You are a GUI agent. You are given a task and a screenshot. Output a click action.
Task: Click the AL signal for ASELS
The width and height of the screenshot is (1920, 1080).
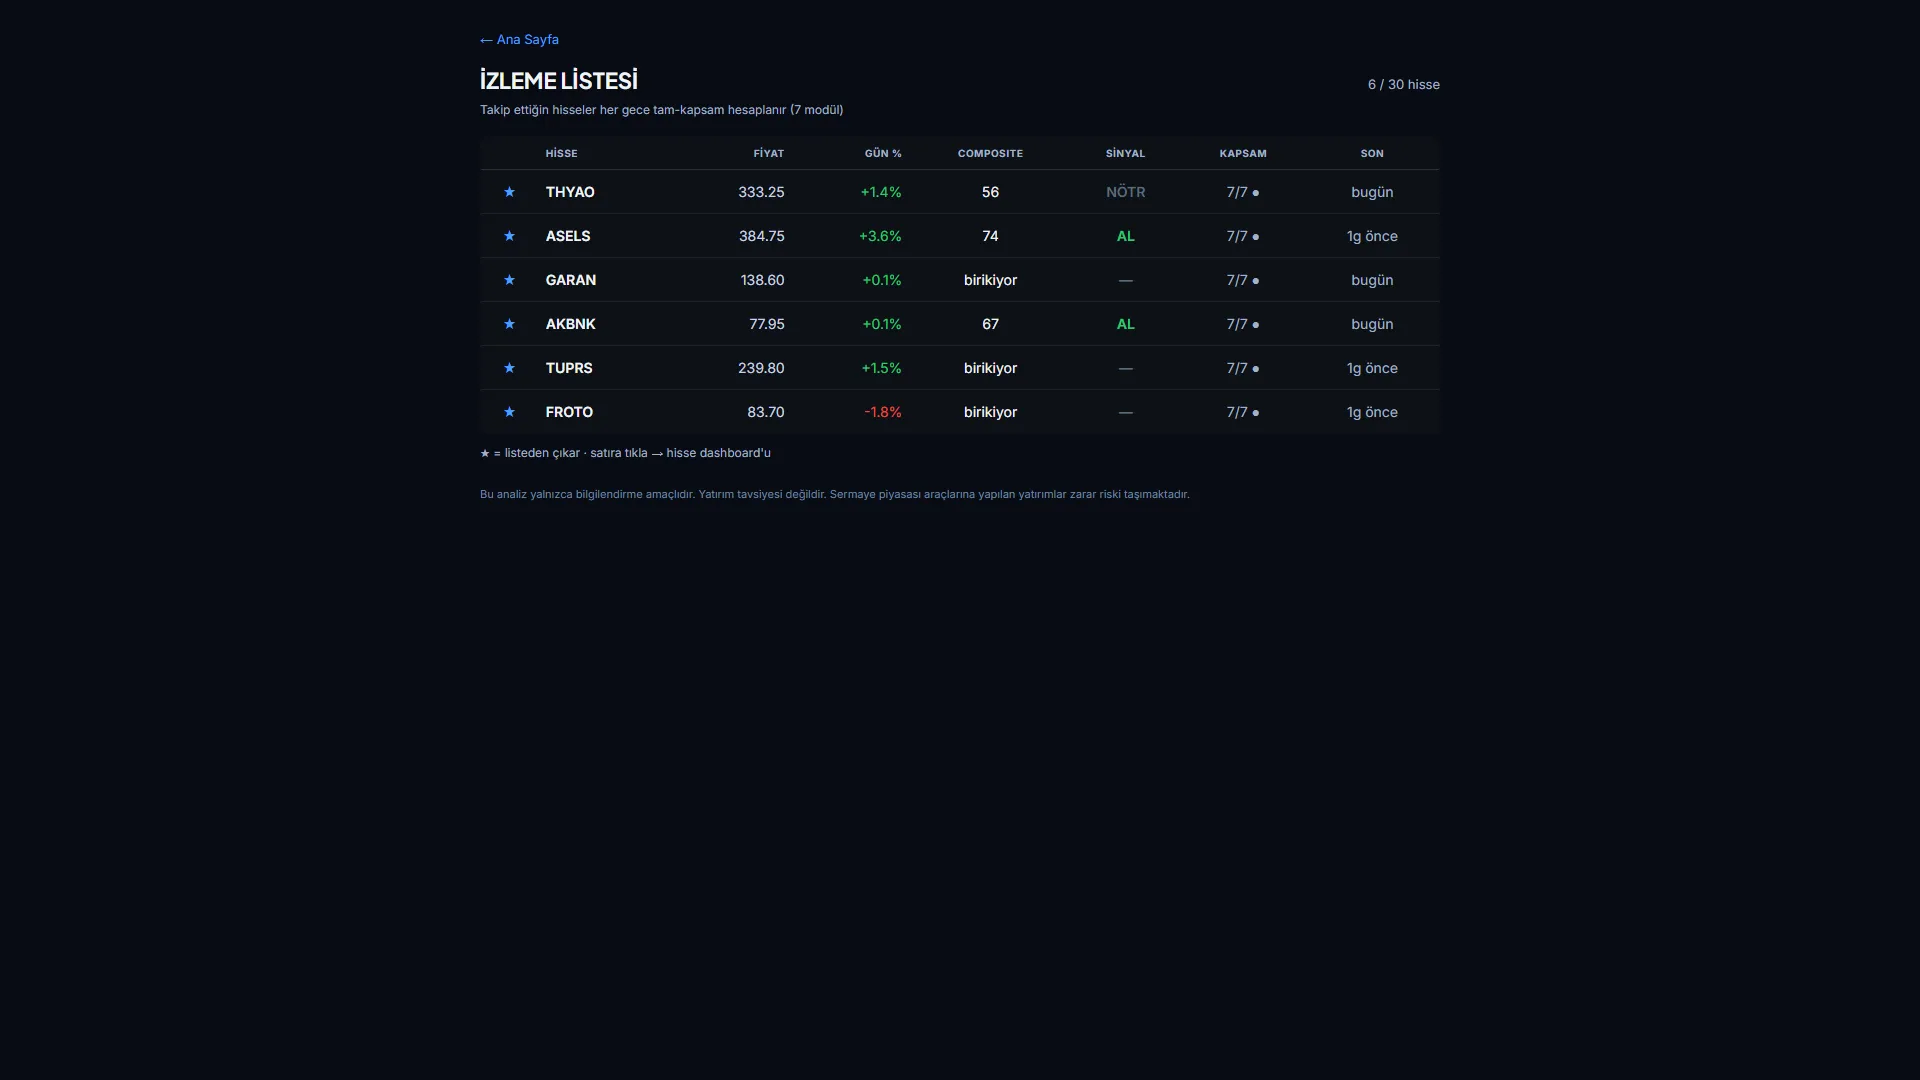pos(1126,236)
